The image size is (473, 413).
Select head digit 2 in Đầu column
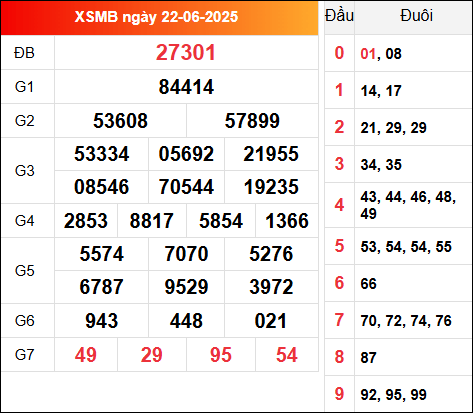339,127
